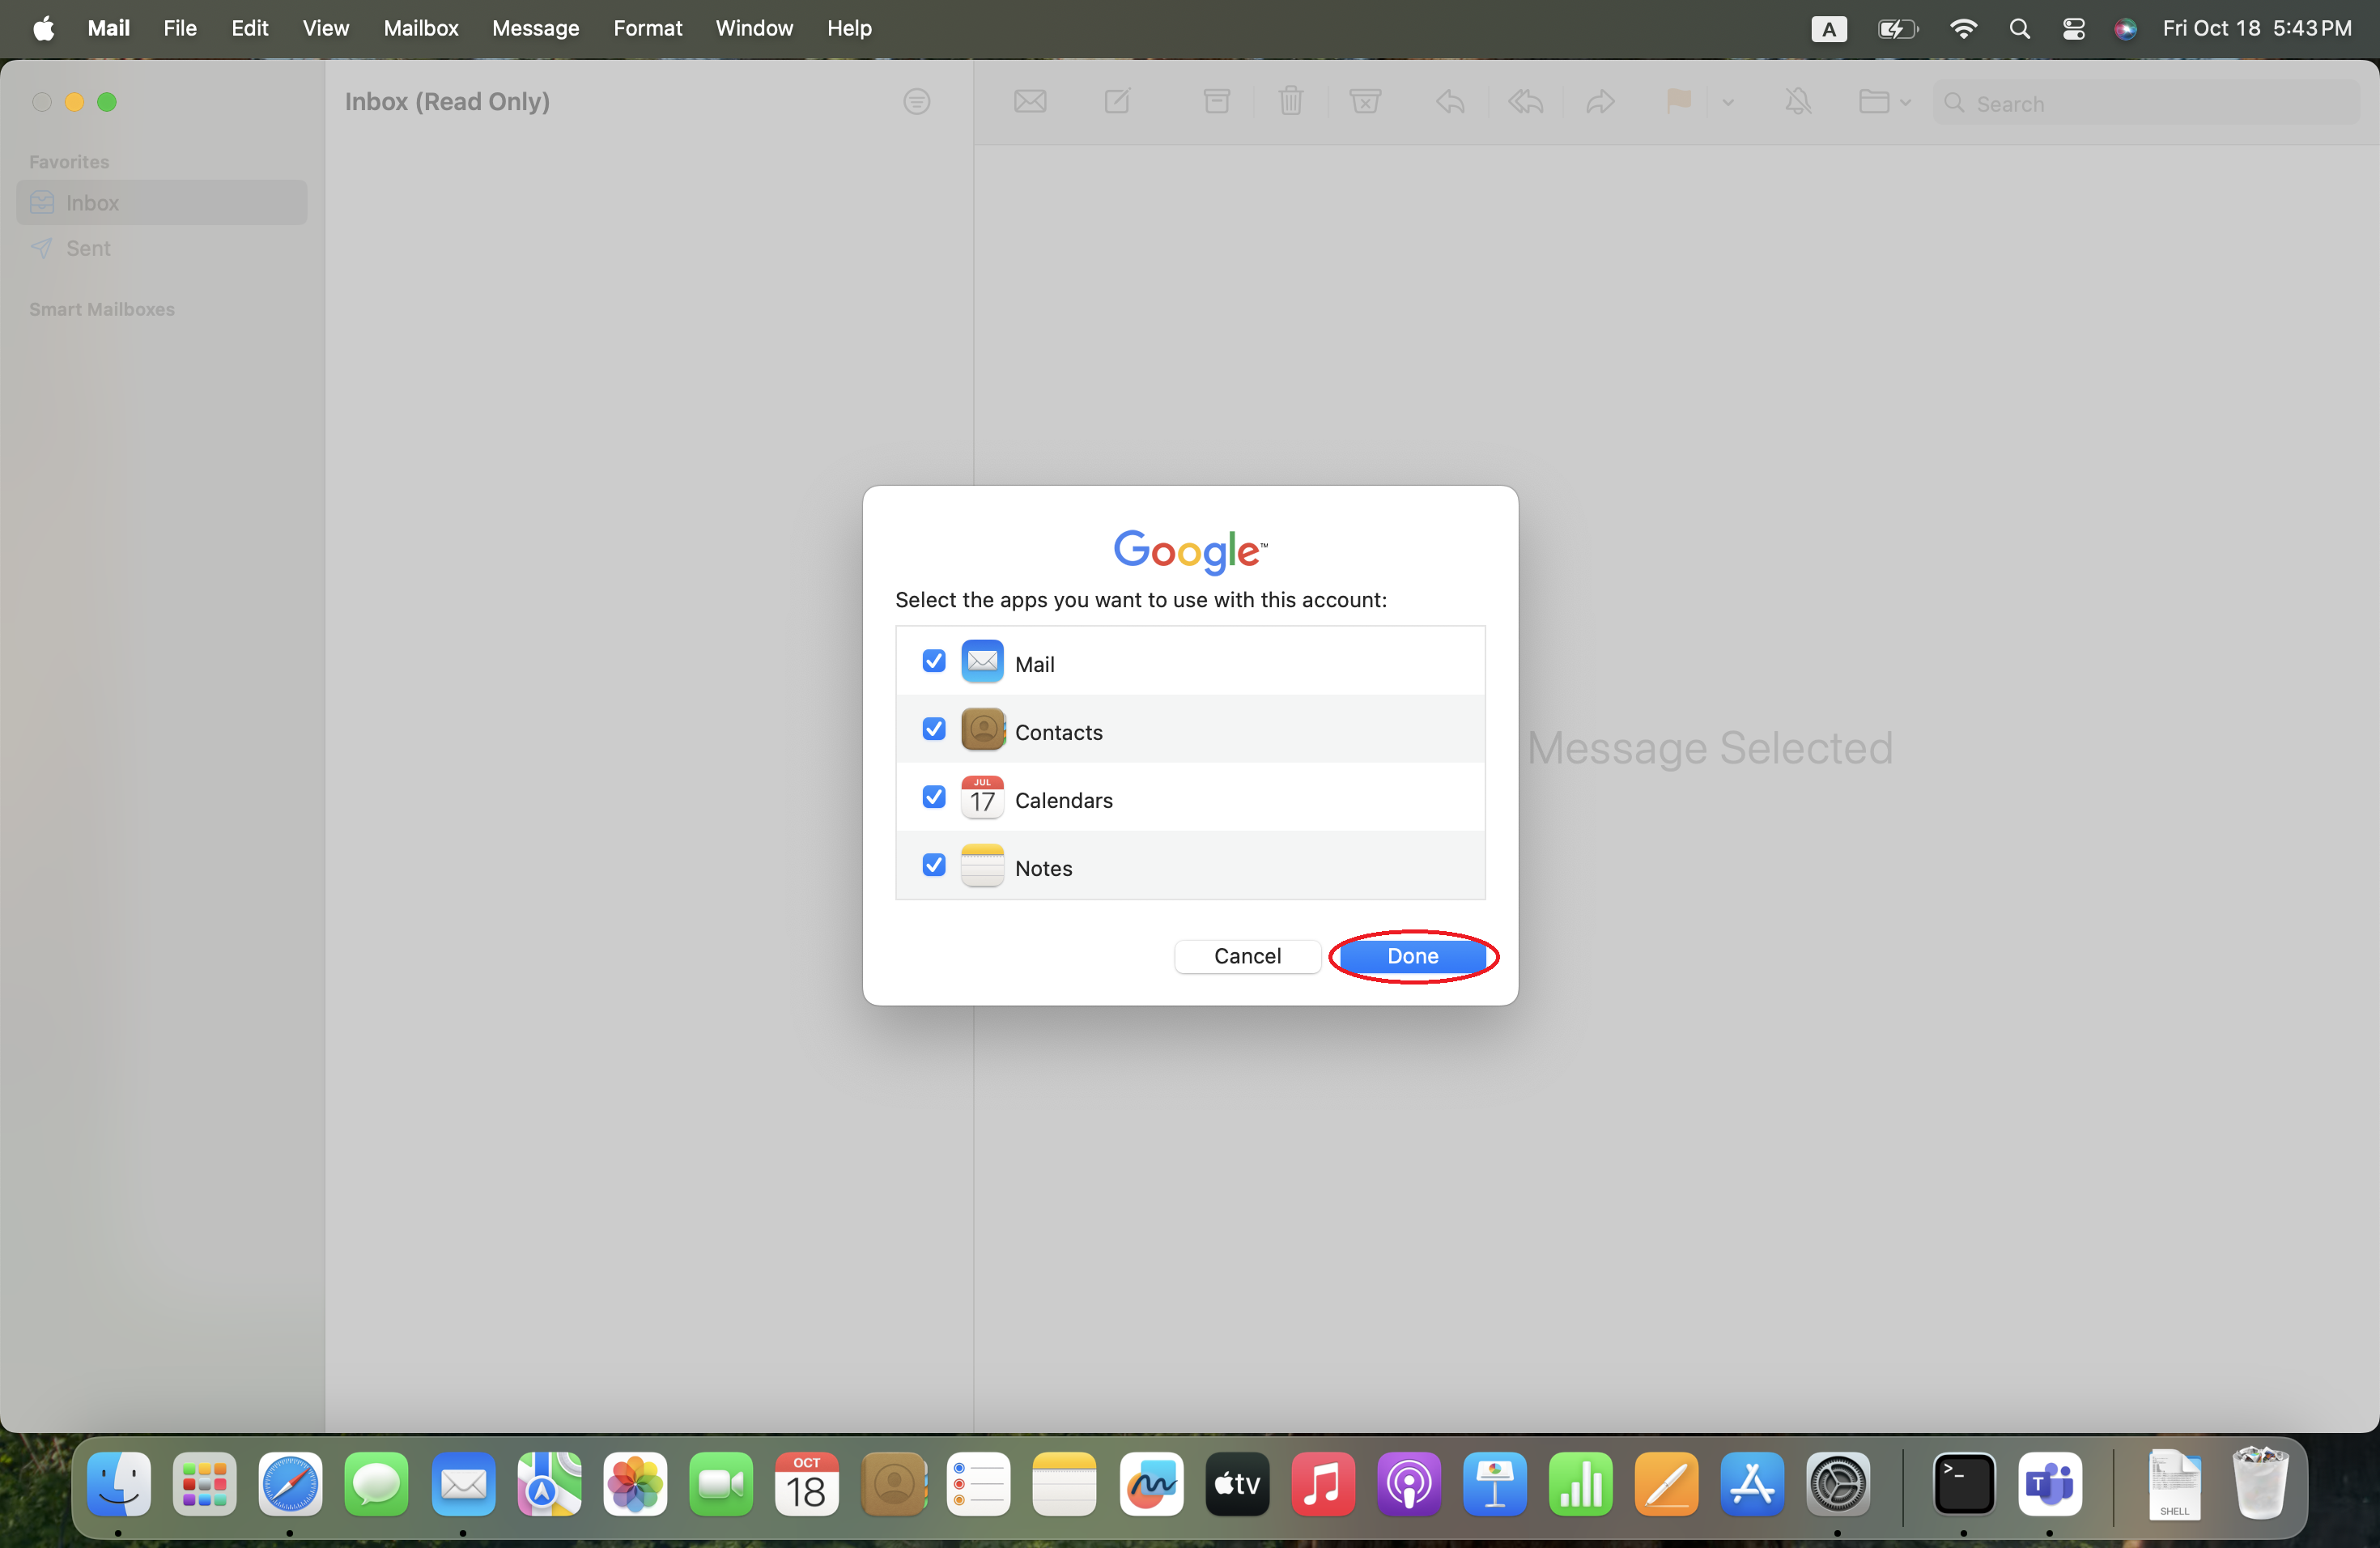Open the Window menu
The image size is (2380, 1548).
[x=754, y=28]
